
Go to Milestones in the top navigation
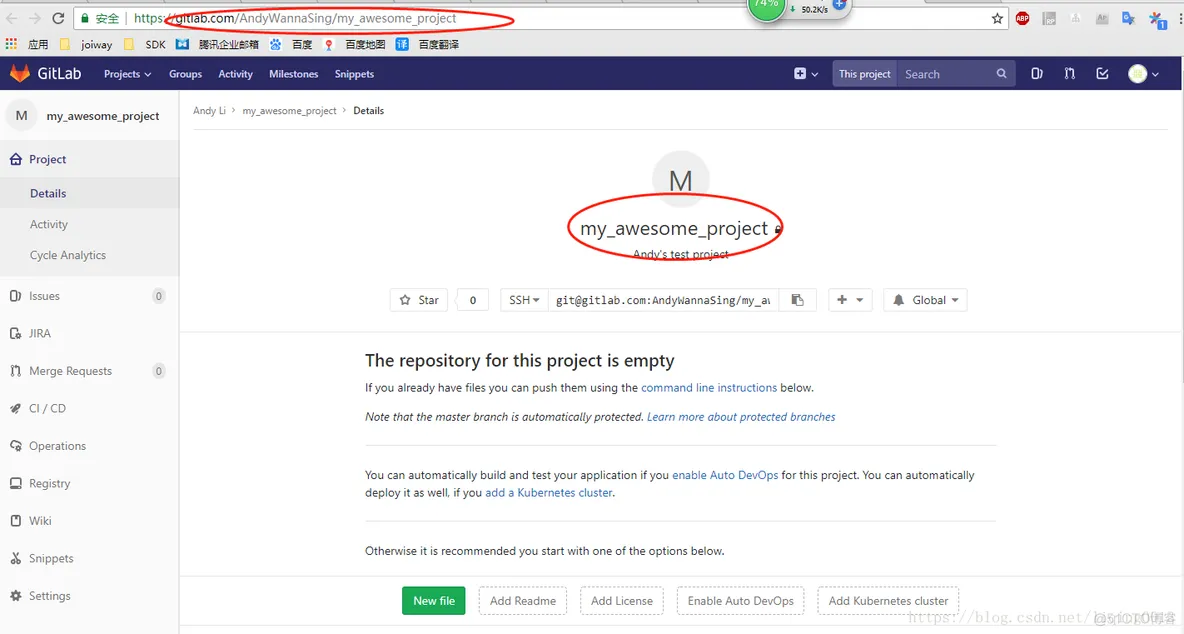click(294, 74)
